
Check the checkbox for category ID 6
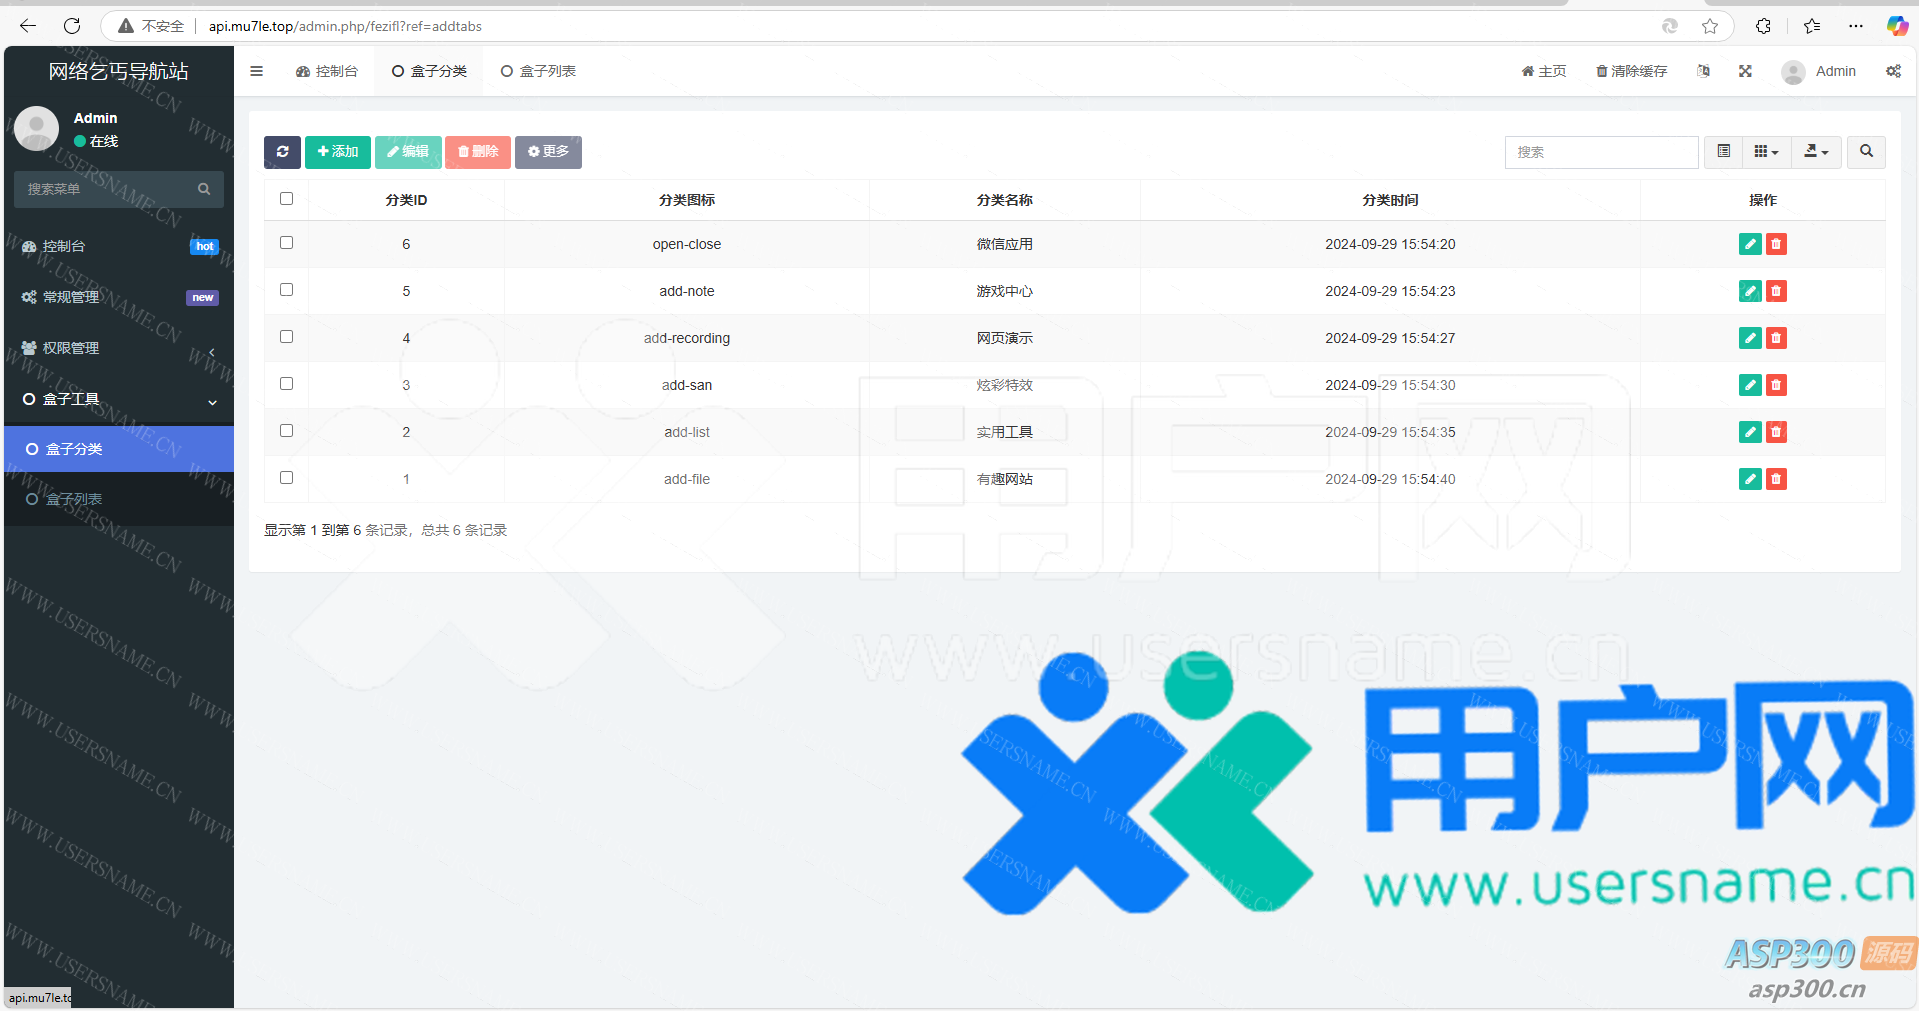coord(287,243)
